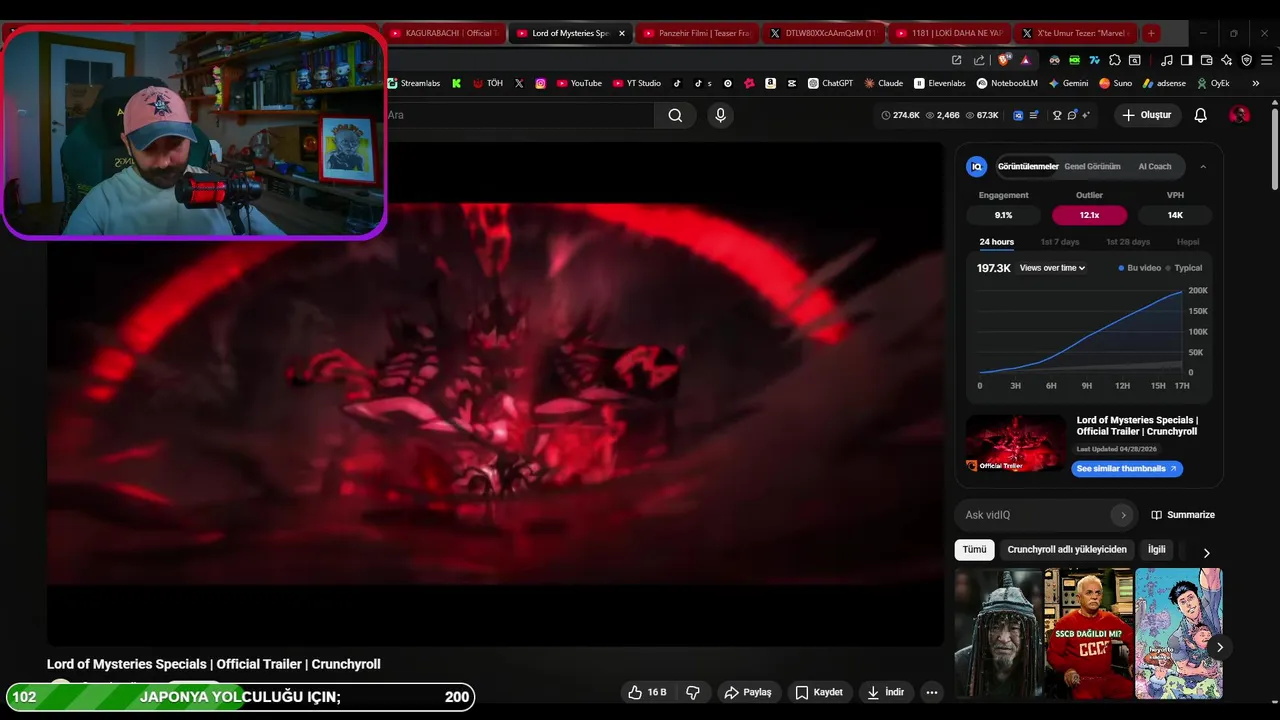Switch to X'te Umur Tezer tab
The image size is (1280, 720).
pos(1075,33)
